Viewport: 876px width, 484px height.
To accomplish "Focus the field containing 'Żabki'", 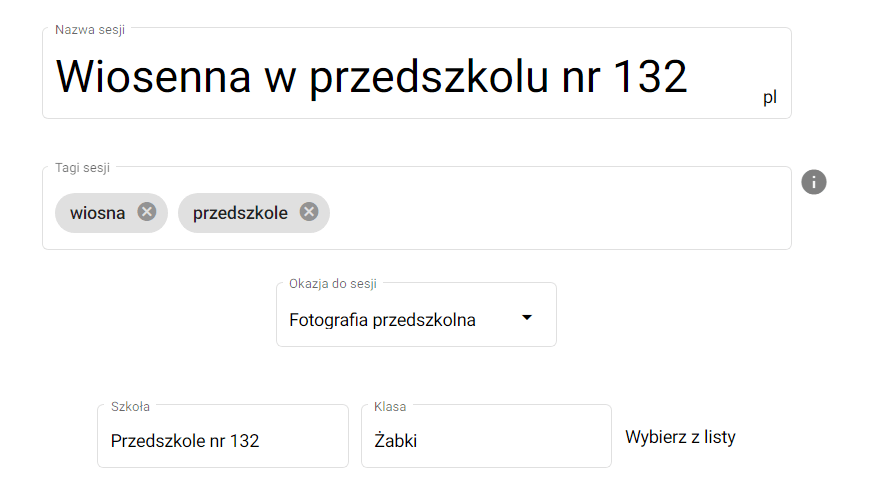I will pos(485,441).
